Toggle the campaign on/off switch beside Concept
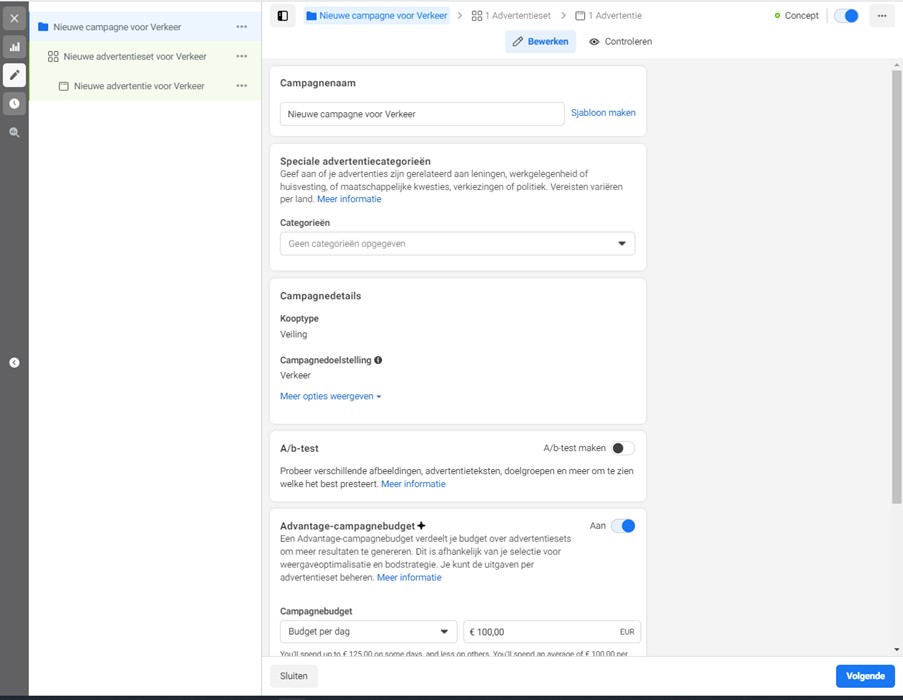Screen dimensions: 903x700 point(847,16)
